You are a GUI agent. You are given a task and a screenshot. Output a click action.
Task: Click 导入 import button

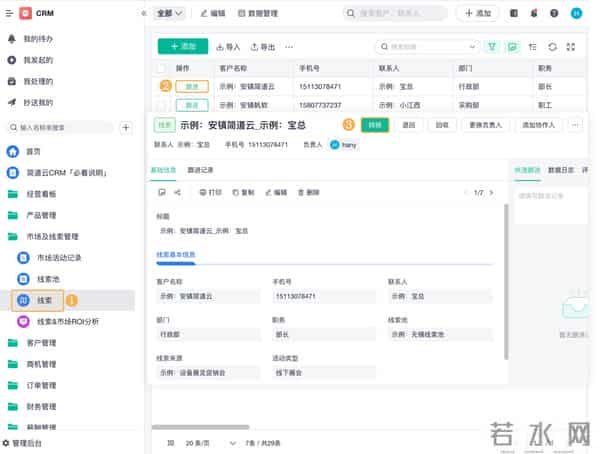tap(228, 47)
